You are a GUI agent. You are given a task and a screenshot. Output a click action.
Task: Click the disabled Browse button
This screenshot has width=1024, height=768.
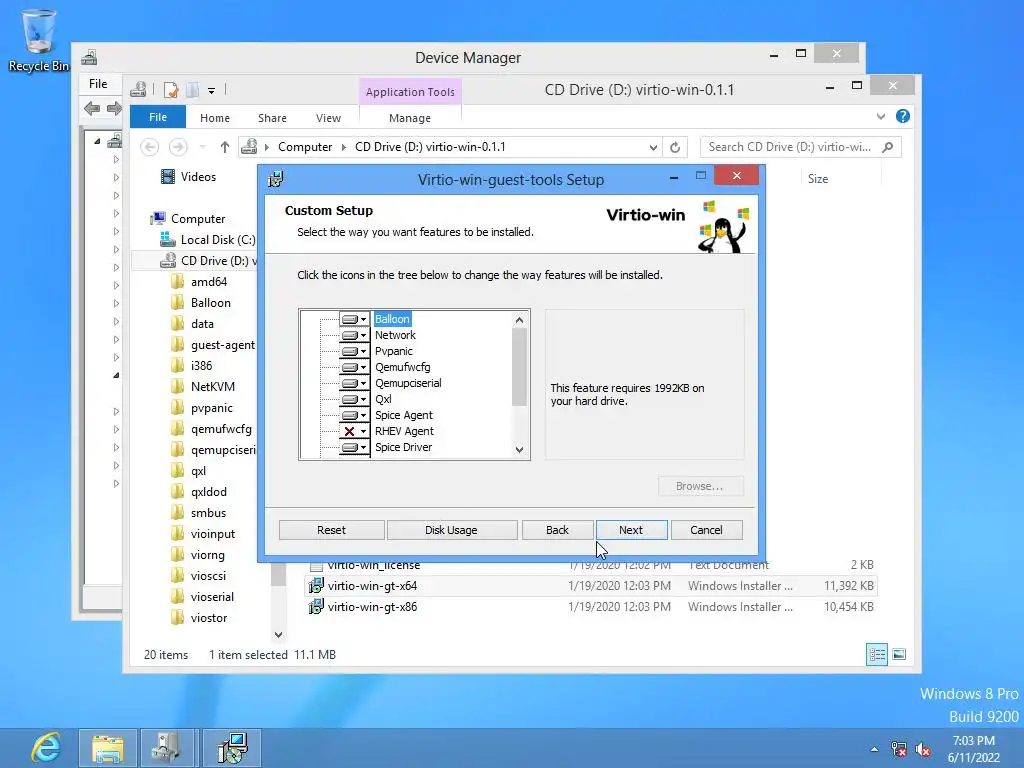[699, 487]
